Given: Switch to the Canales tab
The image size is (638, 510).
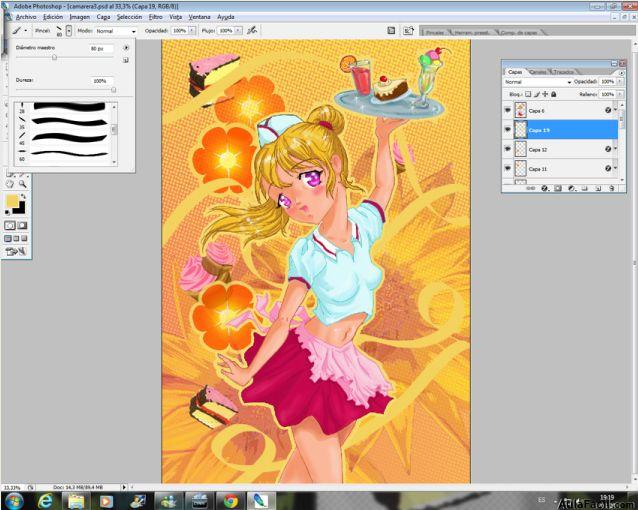Looking at the screenshot, I should 538,72.
